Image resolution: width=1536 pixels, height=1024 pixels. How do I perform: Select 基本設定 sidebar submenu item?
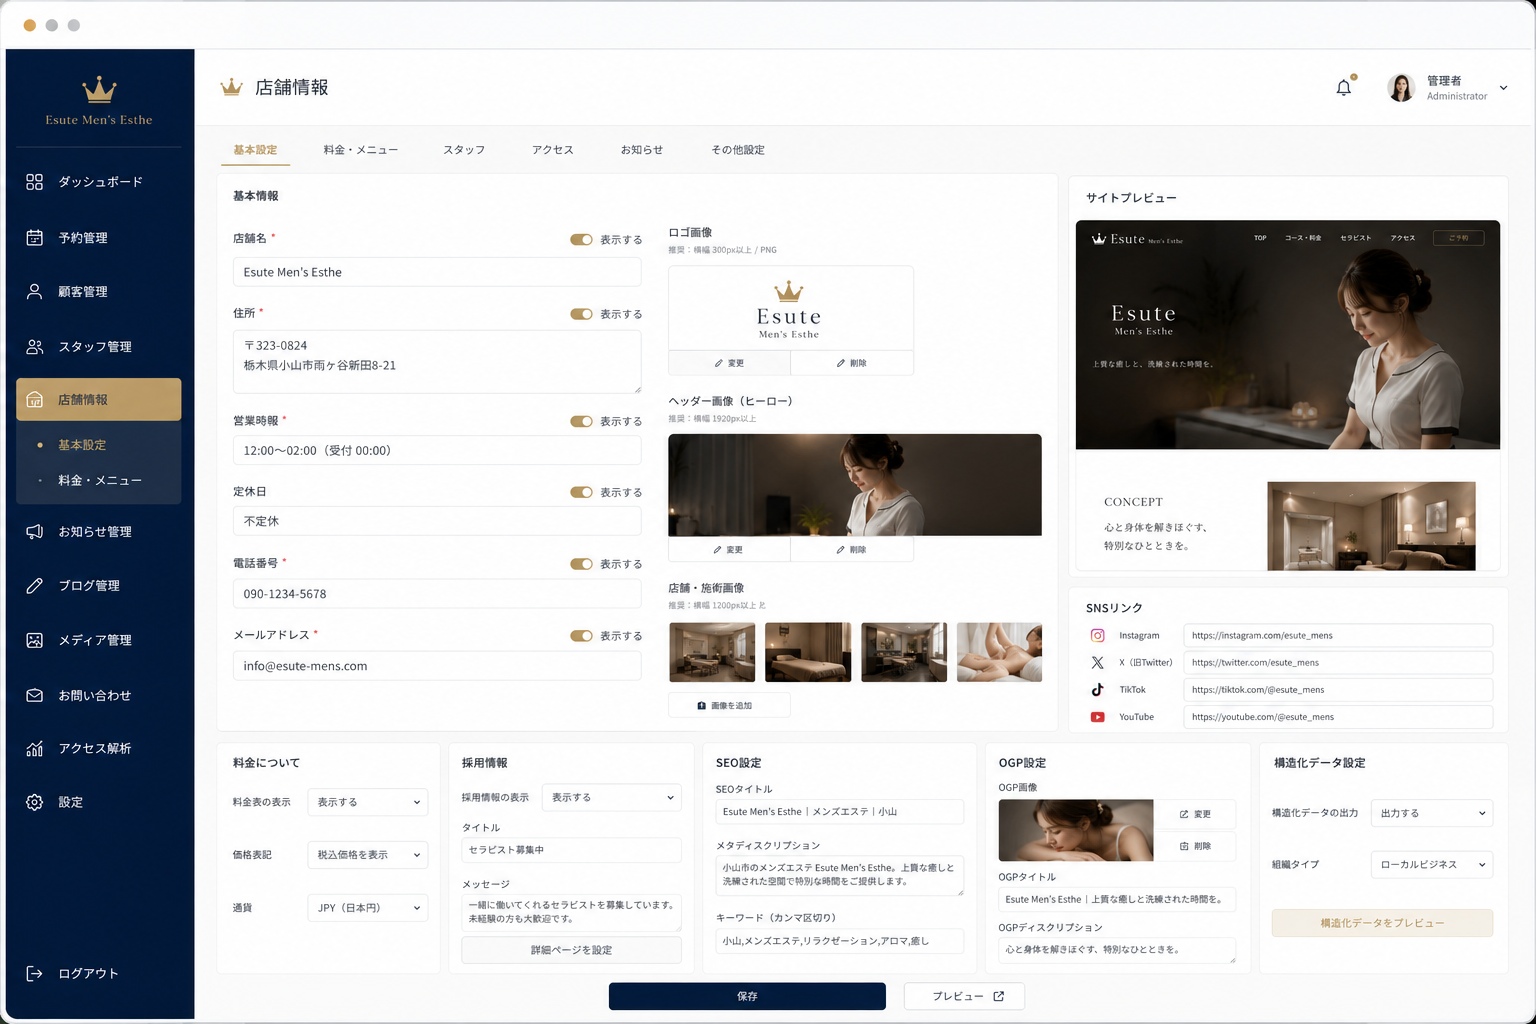click(x=82, y=445)
